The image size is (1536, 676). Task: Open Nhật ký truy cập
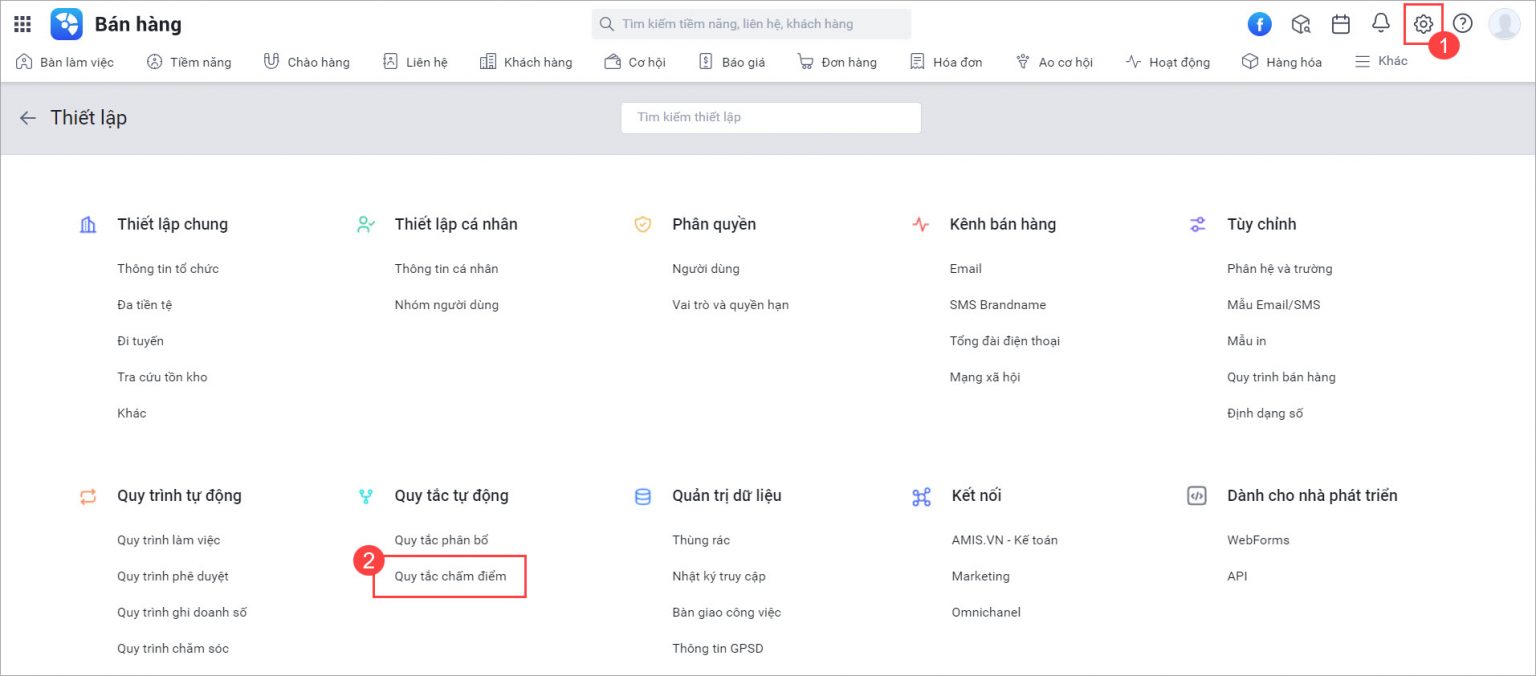[x=719, y=576]
